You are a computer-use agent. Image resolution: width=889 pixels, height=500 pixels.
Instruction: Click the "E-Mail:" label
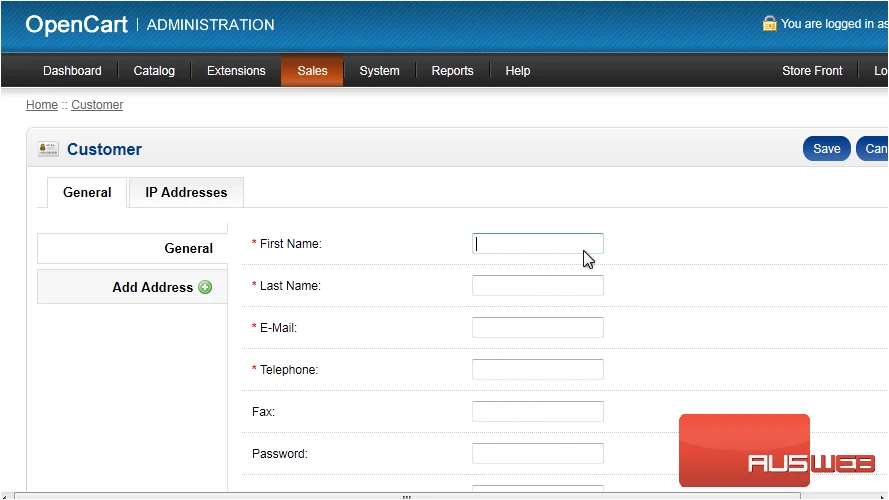[278, 328]
